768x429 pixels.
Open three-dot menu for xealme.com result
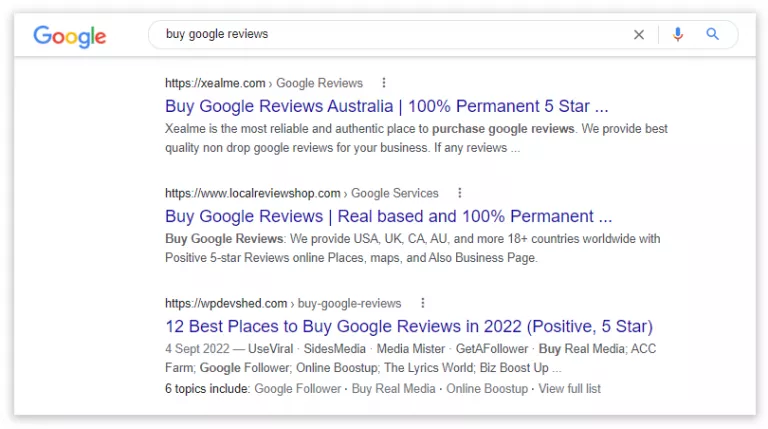pyautogui.click(x=384, y=83)
